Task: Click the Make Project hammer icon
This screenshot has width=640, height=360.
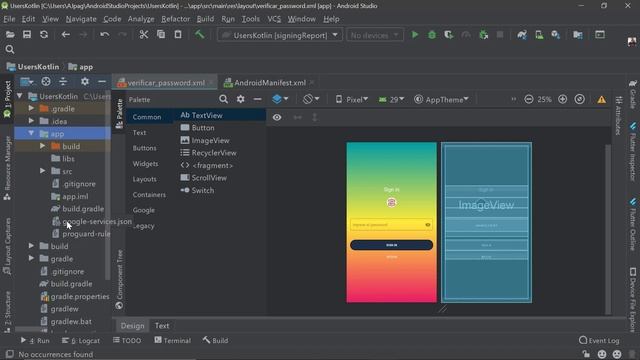Action: pyautogui.click(x=199, y=35)
